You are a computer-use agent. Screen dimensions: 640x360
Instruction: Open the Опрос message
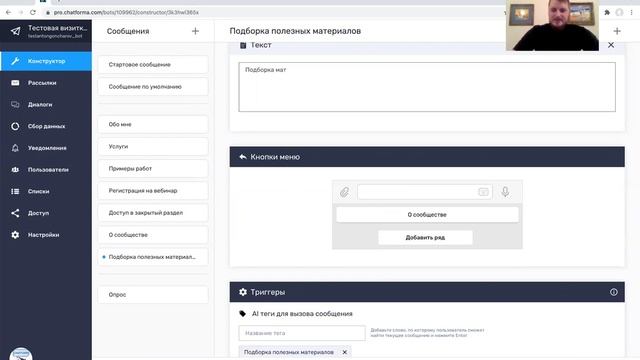click(x=153, y=294)
